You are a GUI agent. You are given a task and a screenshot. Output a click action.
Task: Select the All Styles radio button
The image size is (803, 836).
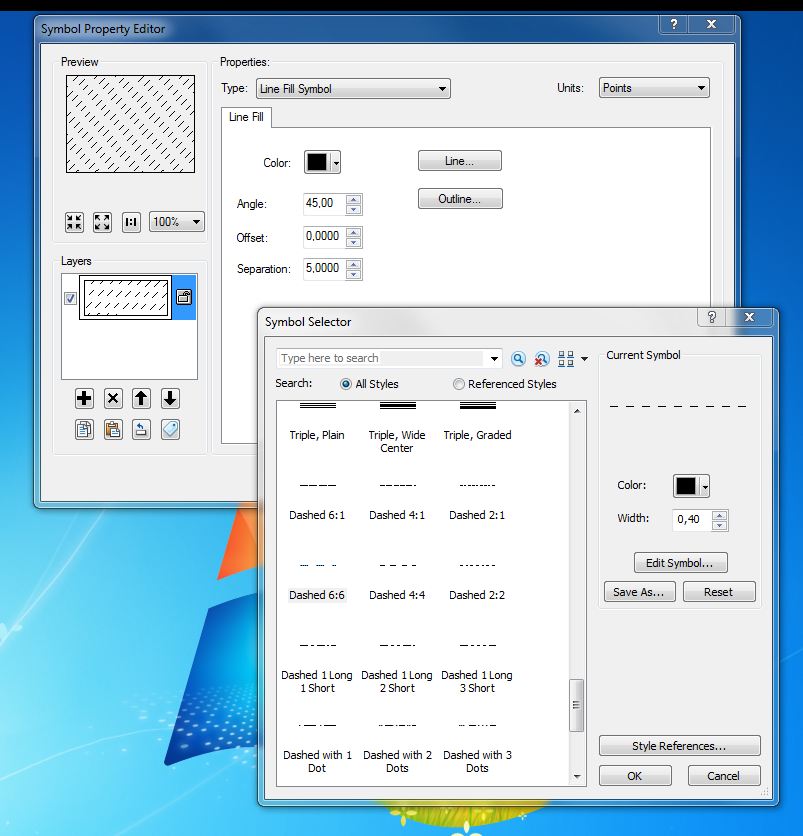click(x=346, y=384)
